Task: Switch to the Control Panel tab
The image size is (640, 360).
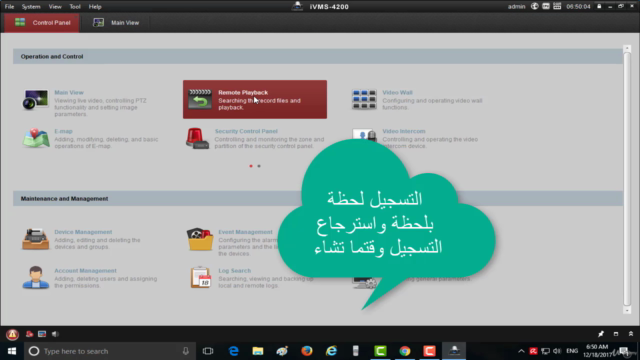Action: (42, 22)
